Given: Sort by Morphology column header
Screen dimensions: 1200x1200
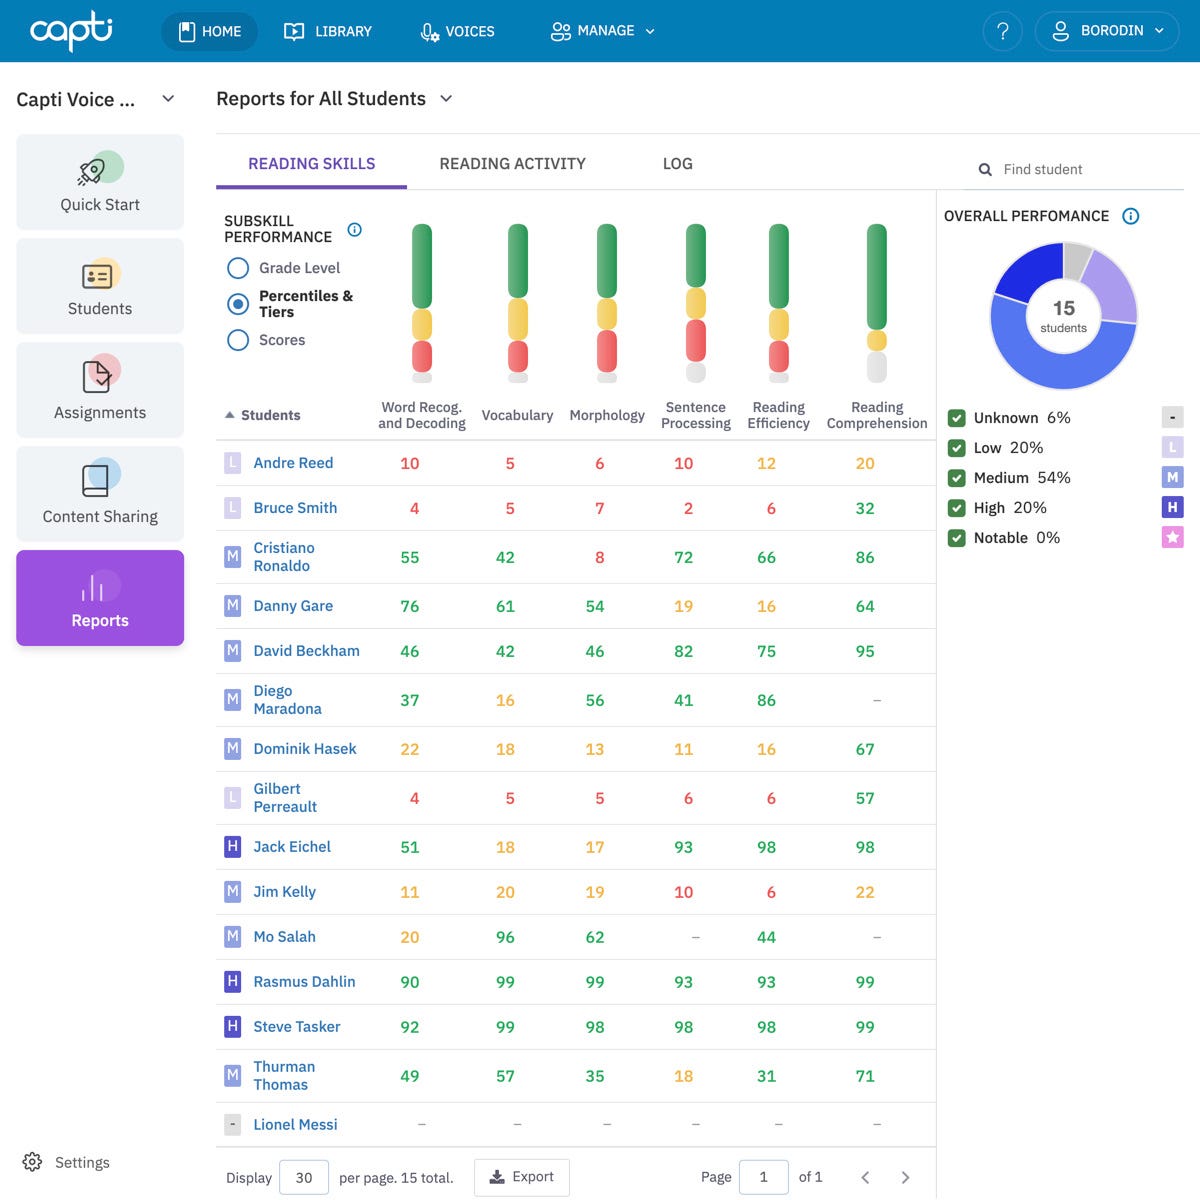Looking at the screenshot, I should pyautogui.click(x=607, y=415).
